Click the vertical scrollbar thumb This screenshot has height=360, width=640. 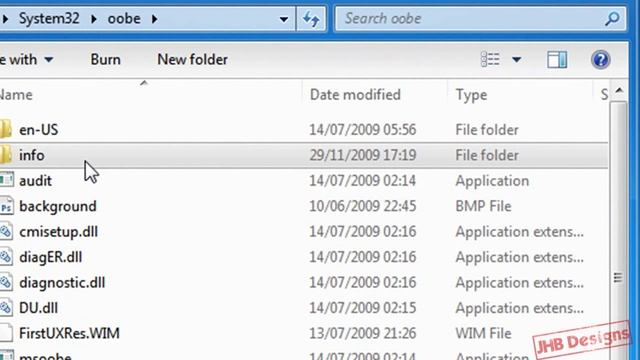click(x=618, y=229)
